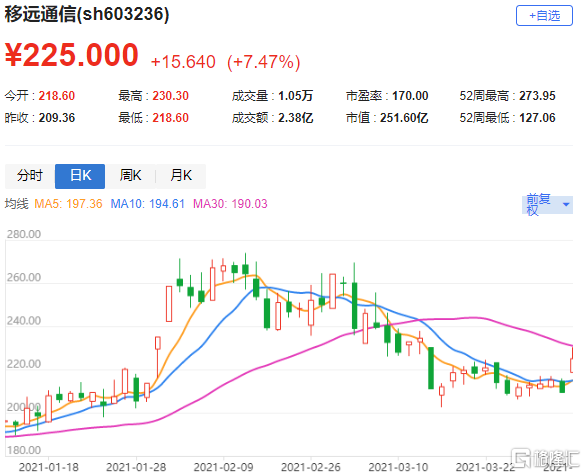Click the latest red candlestick at chart's right edge

[571, 360]
